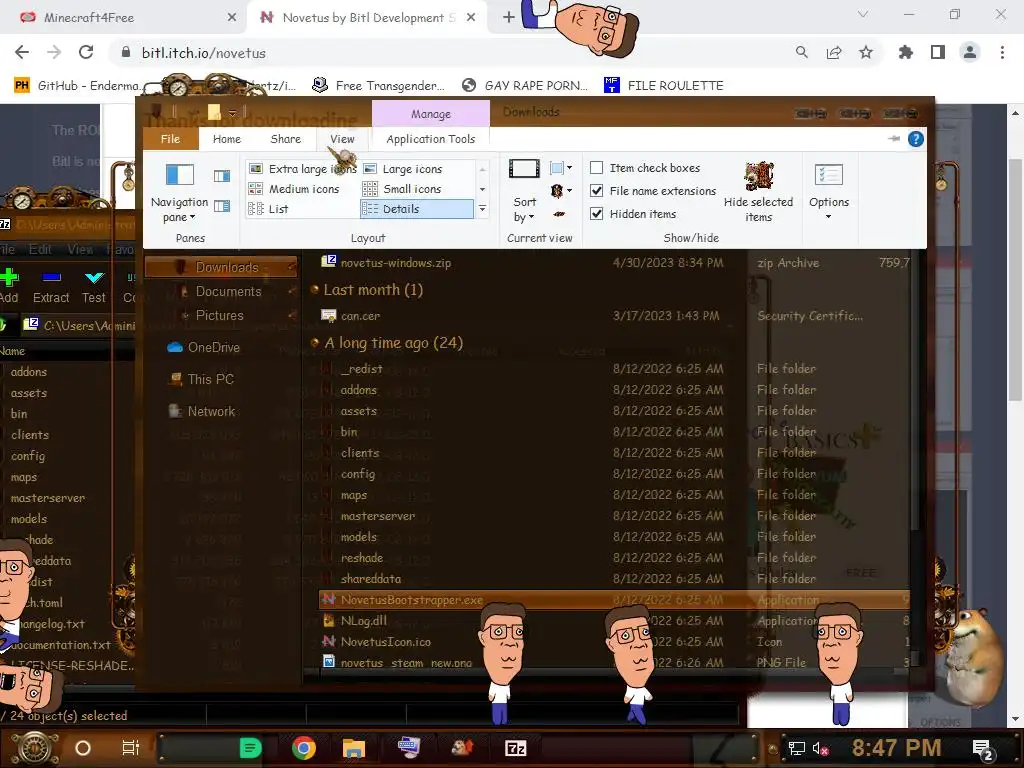The image size is (1024, 768).
Task: Toggle Chrome side panel icon
Action: (x=937, y=53)
